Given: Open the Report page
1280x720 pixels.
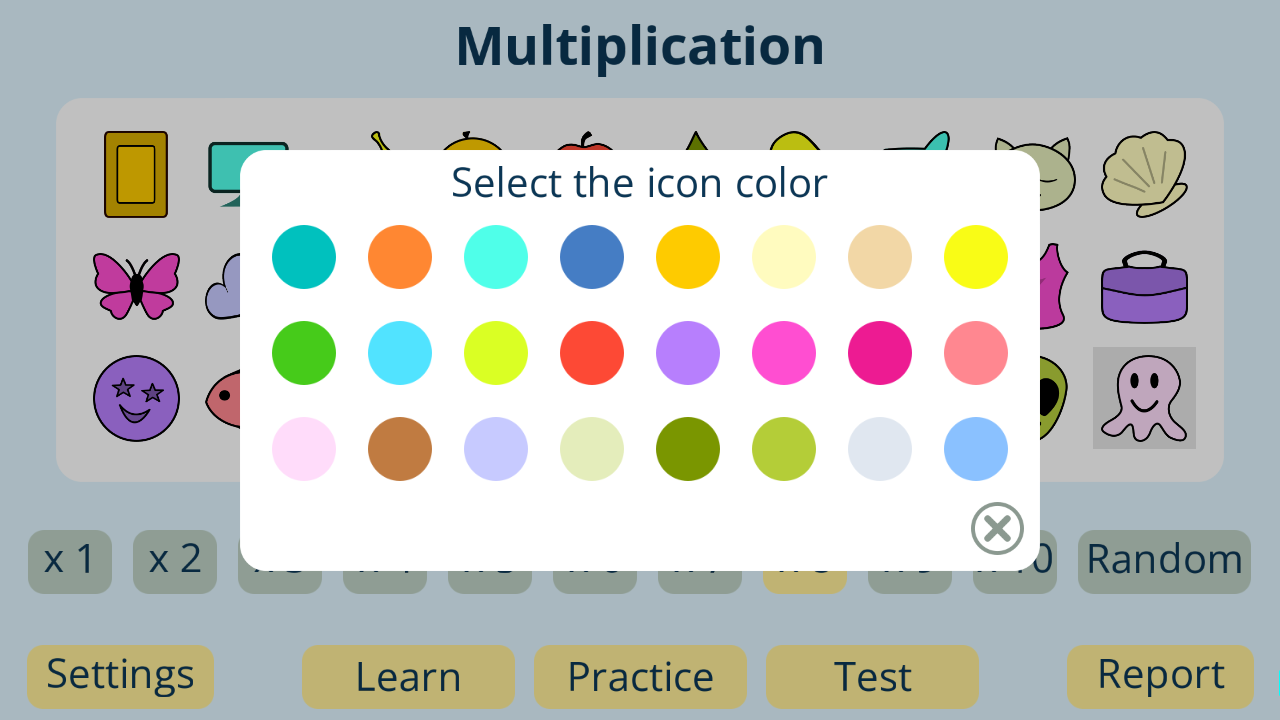Looking at the screenshot, I should [1160, 676].
